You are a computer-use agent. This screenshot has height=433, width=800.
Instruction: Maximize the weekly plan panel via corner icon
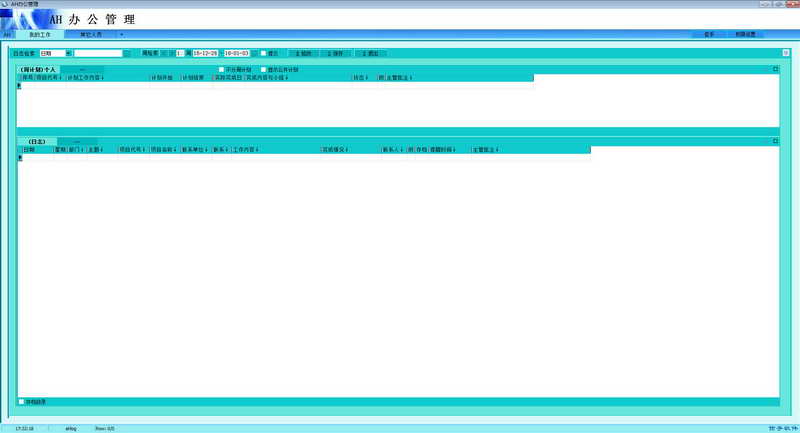774,69
